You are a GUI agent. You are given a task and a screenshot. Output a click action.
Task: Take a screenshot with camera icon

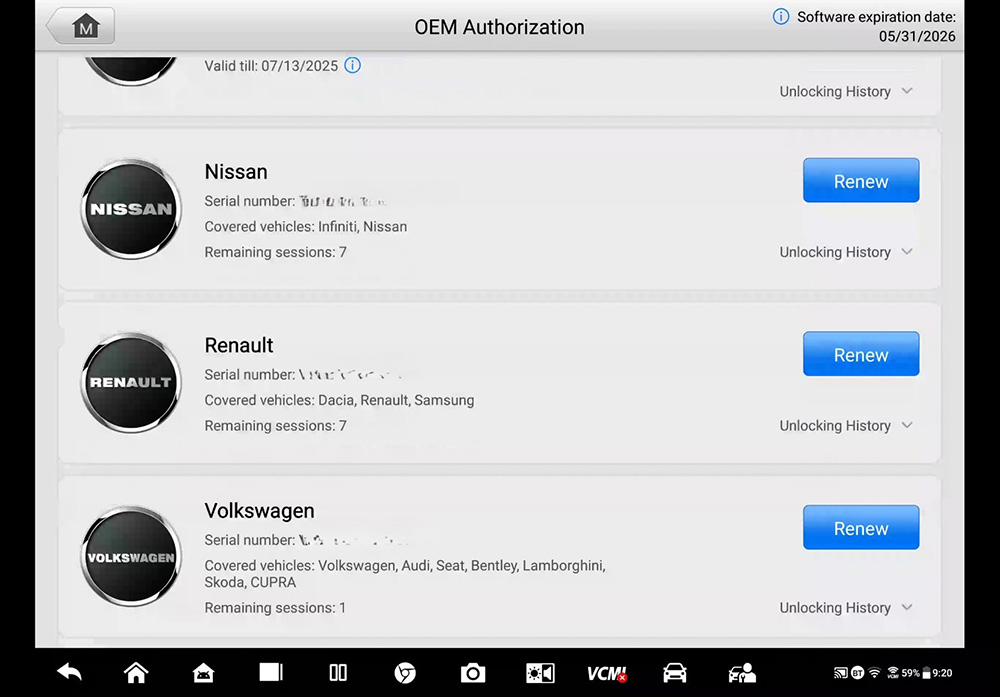point(472,673)
